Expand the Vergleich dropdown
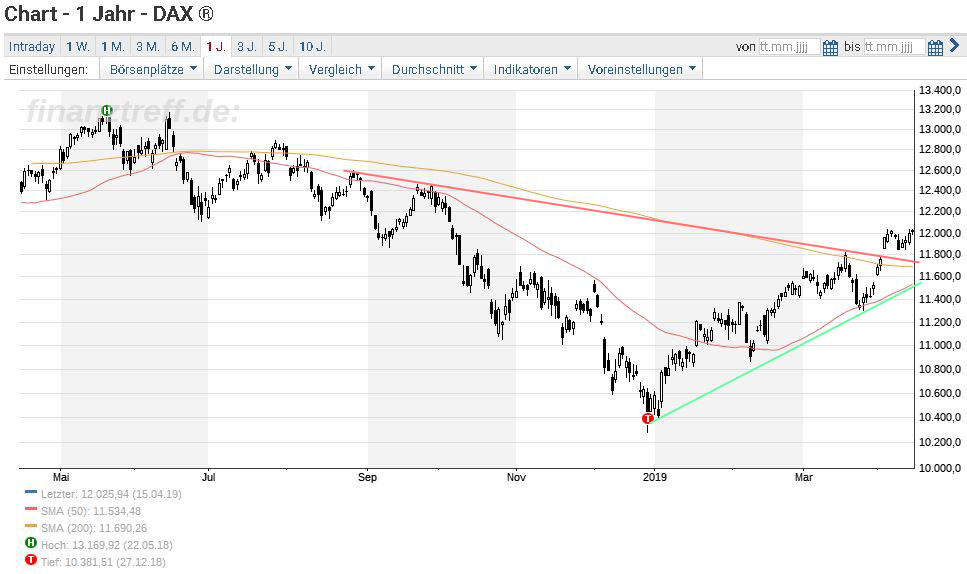This screenshot has height=574, width=967. tap(341, 69)
